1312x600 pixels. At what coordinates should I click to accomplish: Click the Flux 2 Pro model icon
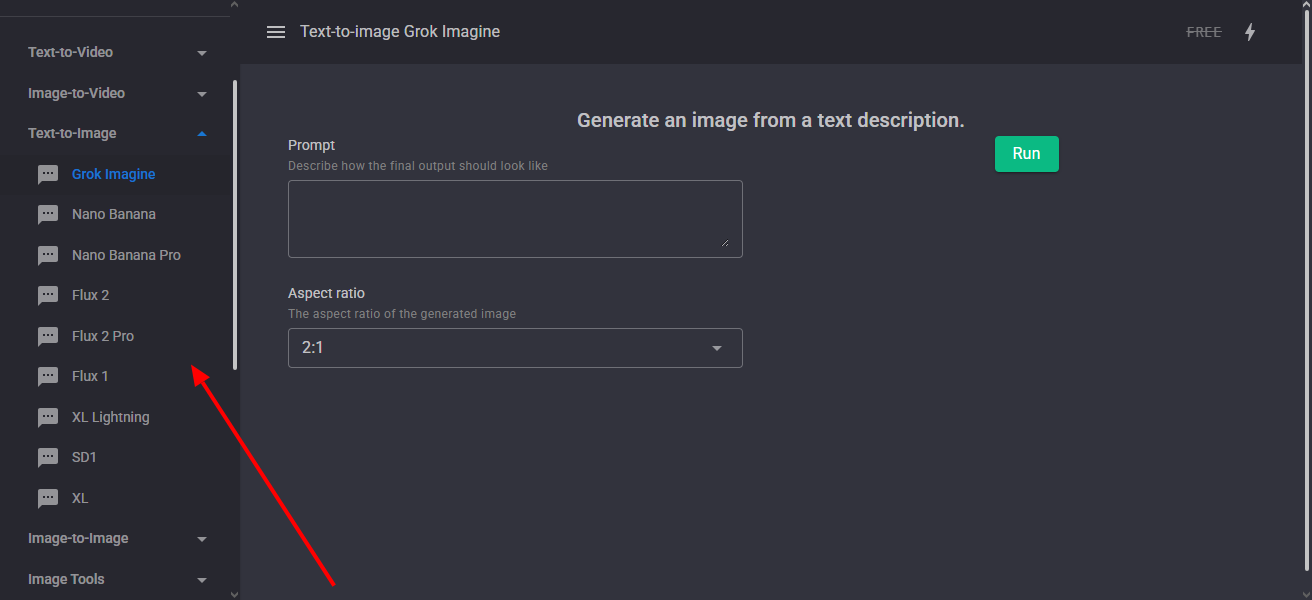tap(48, 336)
